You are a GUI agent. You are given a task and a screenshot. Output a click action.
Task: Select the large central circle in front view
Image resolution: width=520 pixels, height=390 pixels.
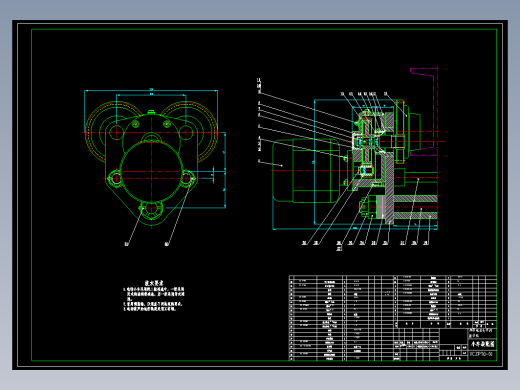click(x=151, y=172)
